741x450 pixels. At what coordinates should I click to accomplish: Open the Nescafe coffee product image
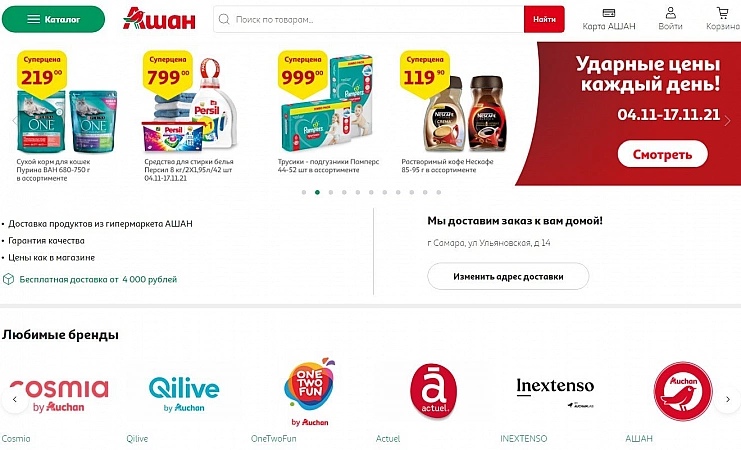click(465, 113)
